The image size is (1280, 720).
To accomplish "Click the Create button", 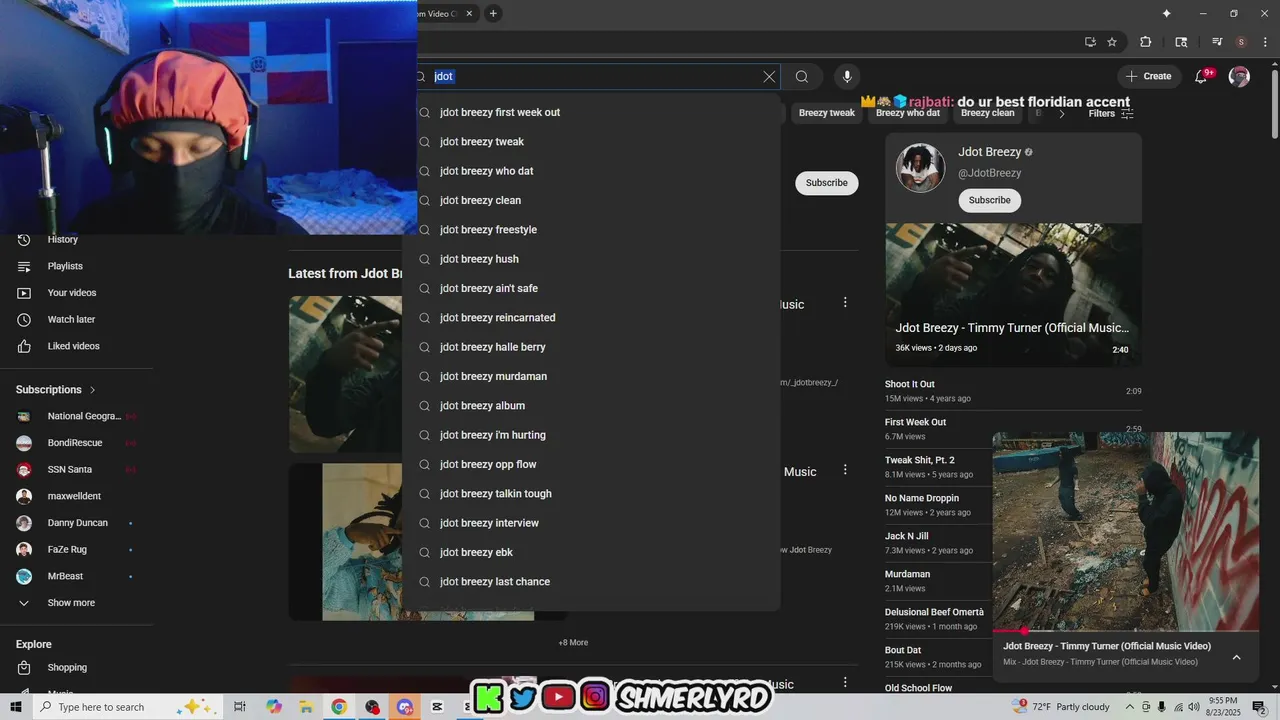I will coord(1148,76).
